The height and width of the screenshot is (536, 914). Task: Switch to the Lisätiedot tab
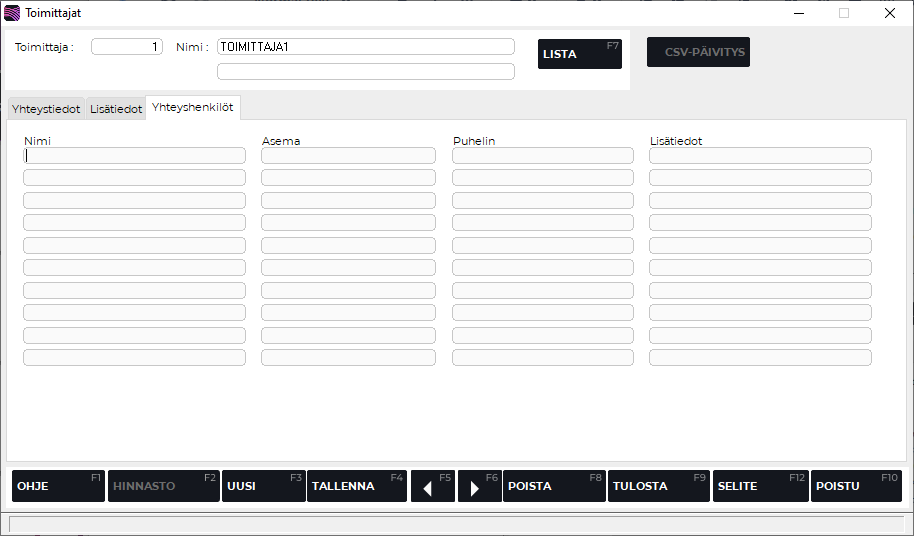[116, 109]
